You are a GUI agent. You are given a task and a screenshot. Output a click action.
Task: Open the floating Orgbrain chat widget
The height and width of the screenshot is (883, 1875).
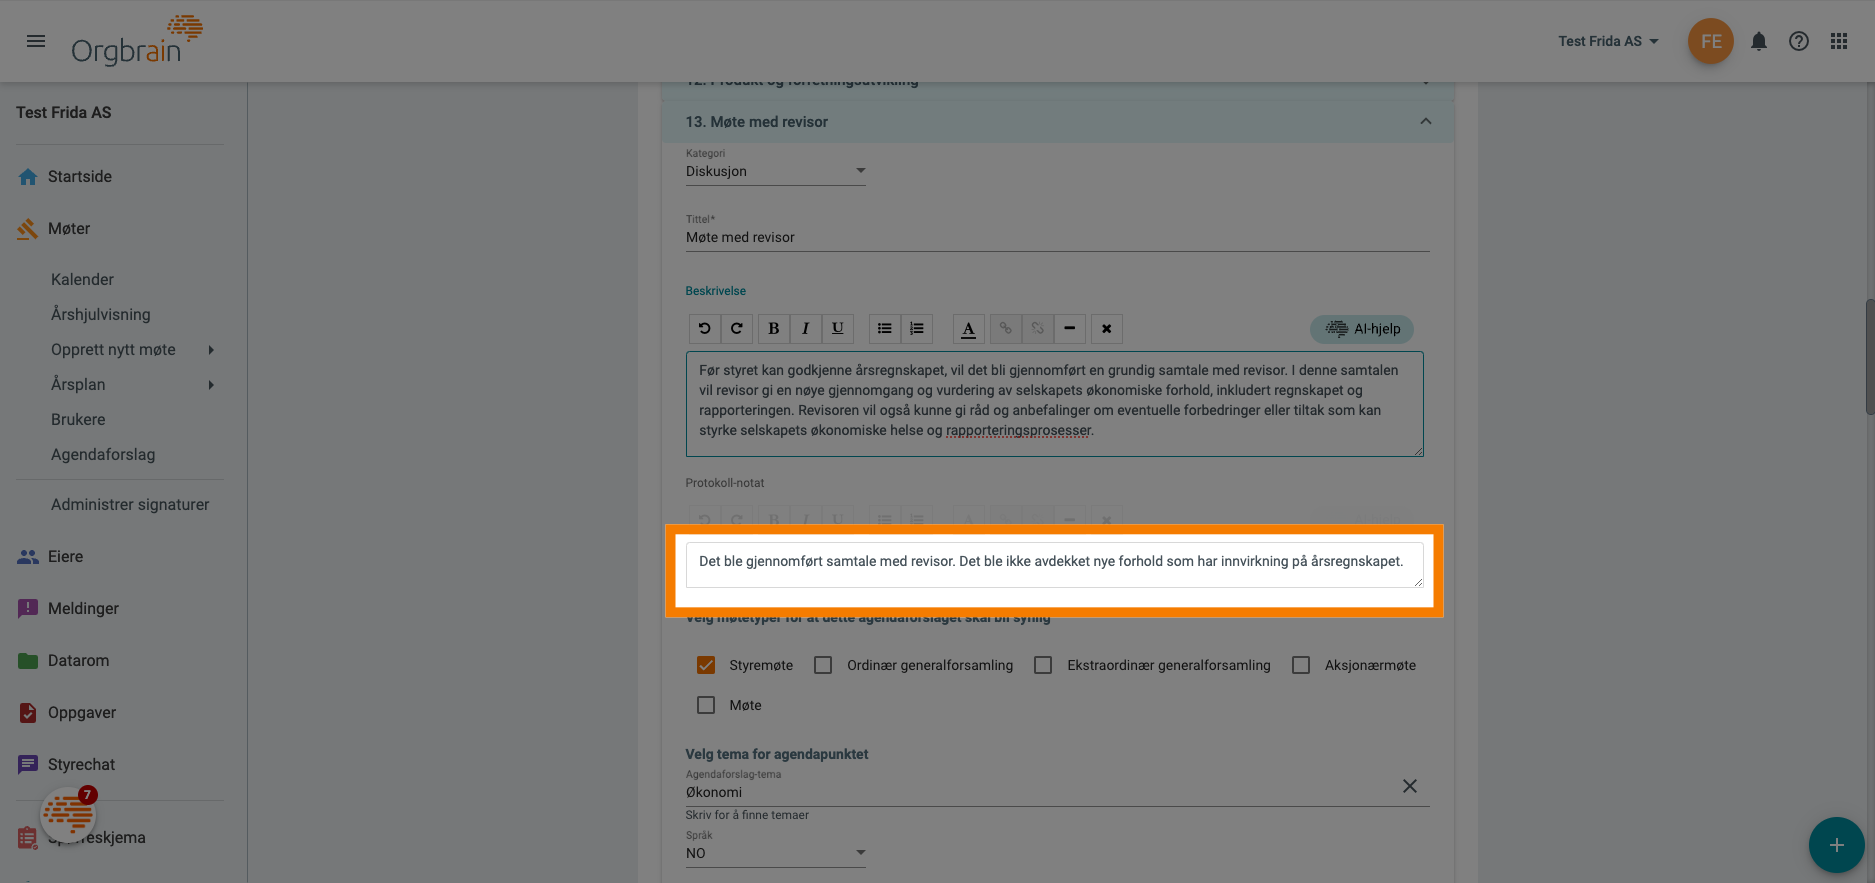68,815
